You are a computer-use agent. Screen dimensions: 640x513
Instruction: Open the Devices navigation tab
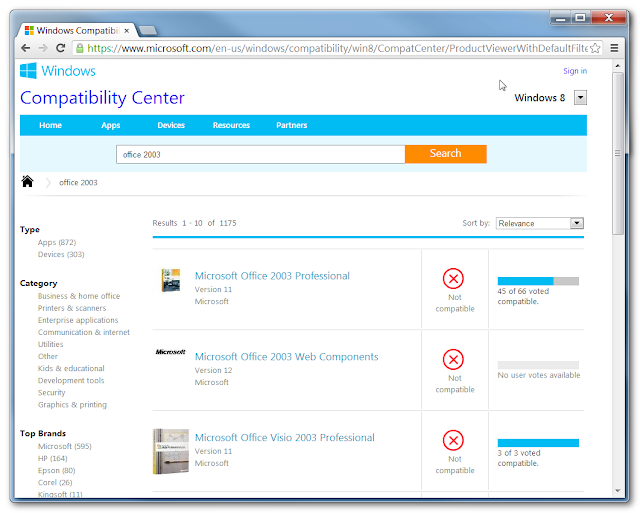(x=171, y=125)
